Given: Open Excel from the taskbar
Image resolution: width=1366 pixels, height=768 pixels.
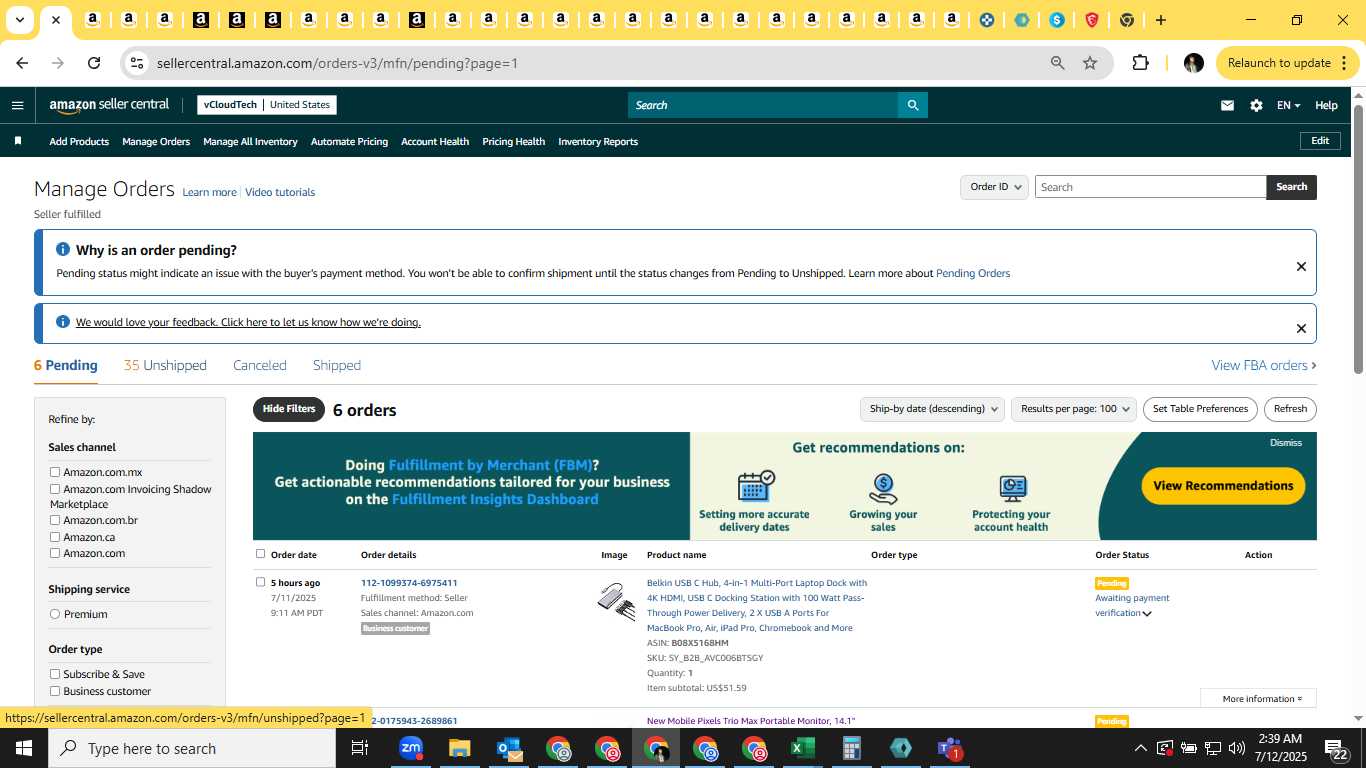Looking at the screenshot, I should click(x=803, y=748).
